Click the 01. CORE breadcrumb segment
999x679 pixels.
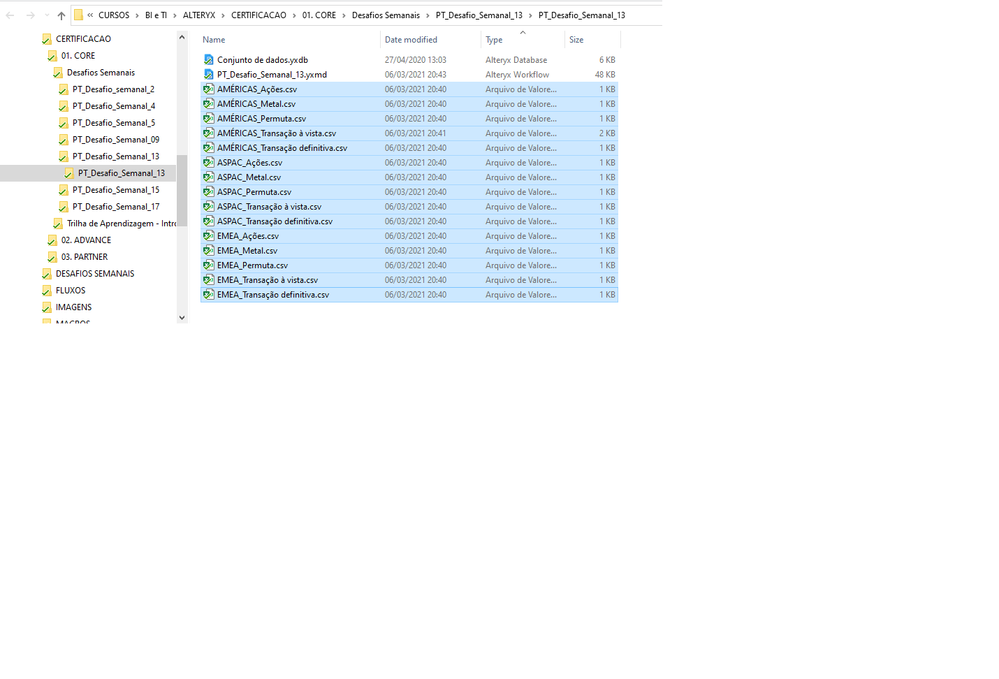coord(319,15)
